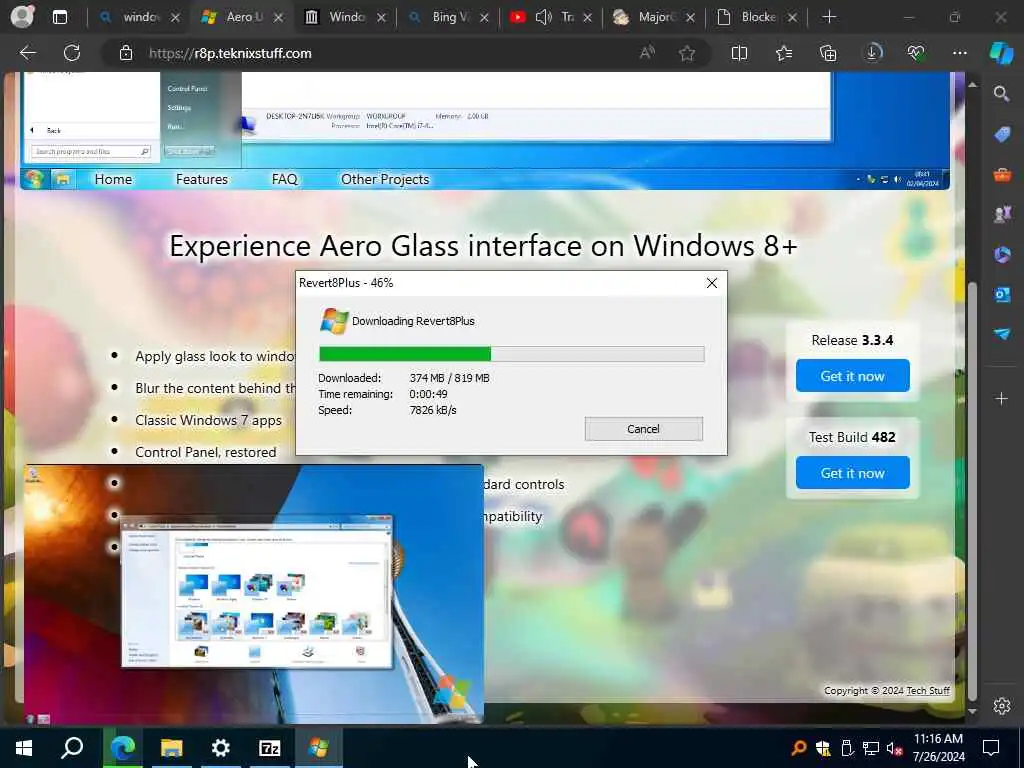1024x768 pixels.
Task: Open Other Projects in page navigation
Action: 385,179
